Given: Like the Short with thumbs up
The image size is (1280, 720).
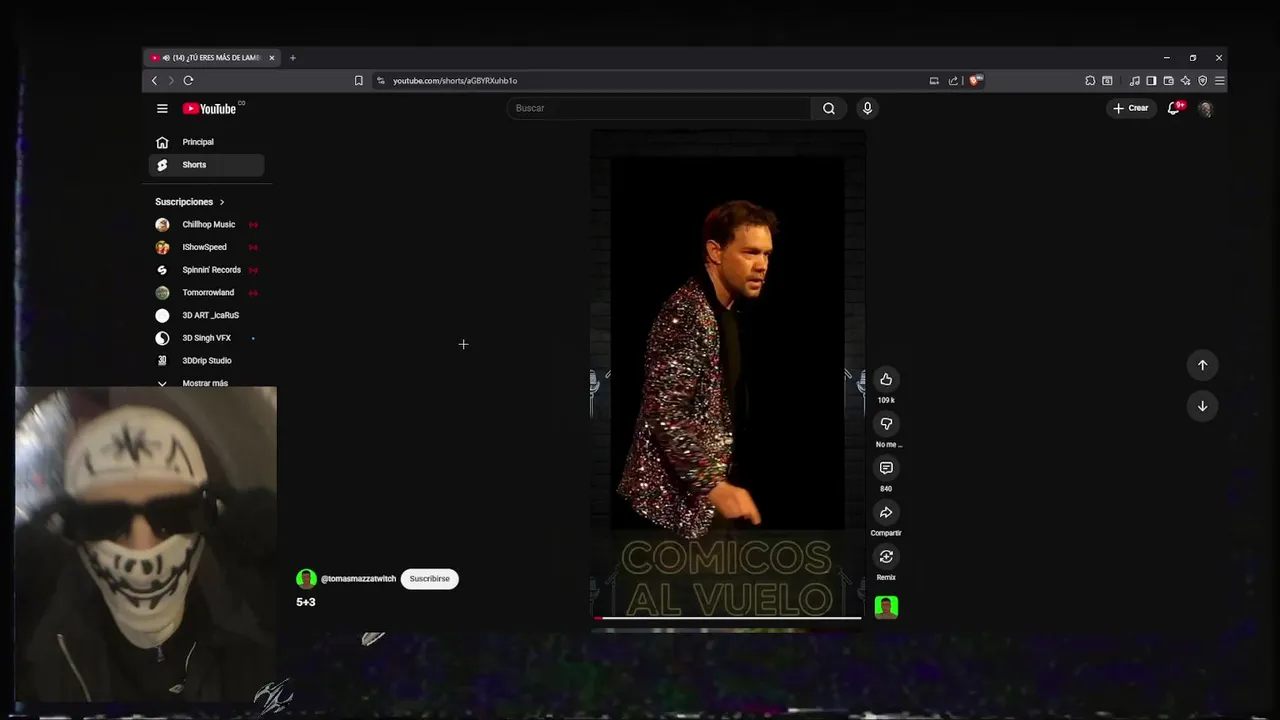Looking at the screenshot, I should pos(886,379).
